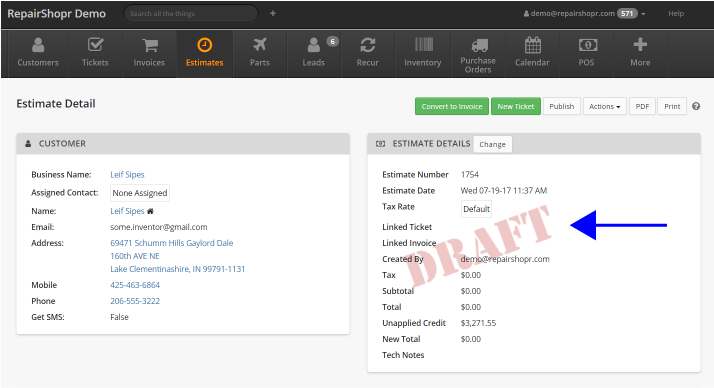This screenshot has width=714, height=388.
Task: Click the Default tax rate field
Action: tap(476, 209)
